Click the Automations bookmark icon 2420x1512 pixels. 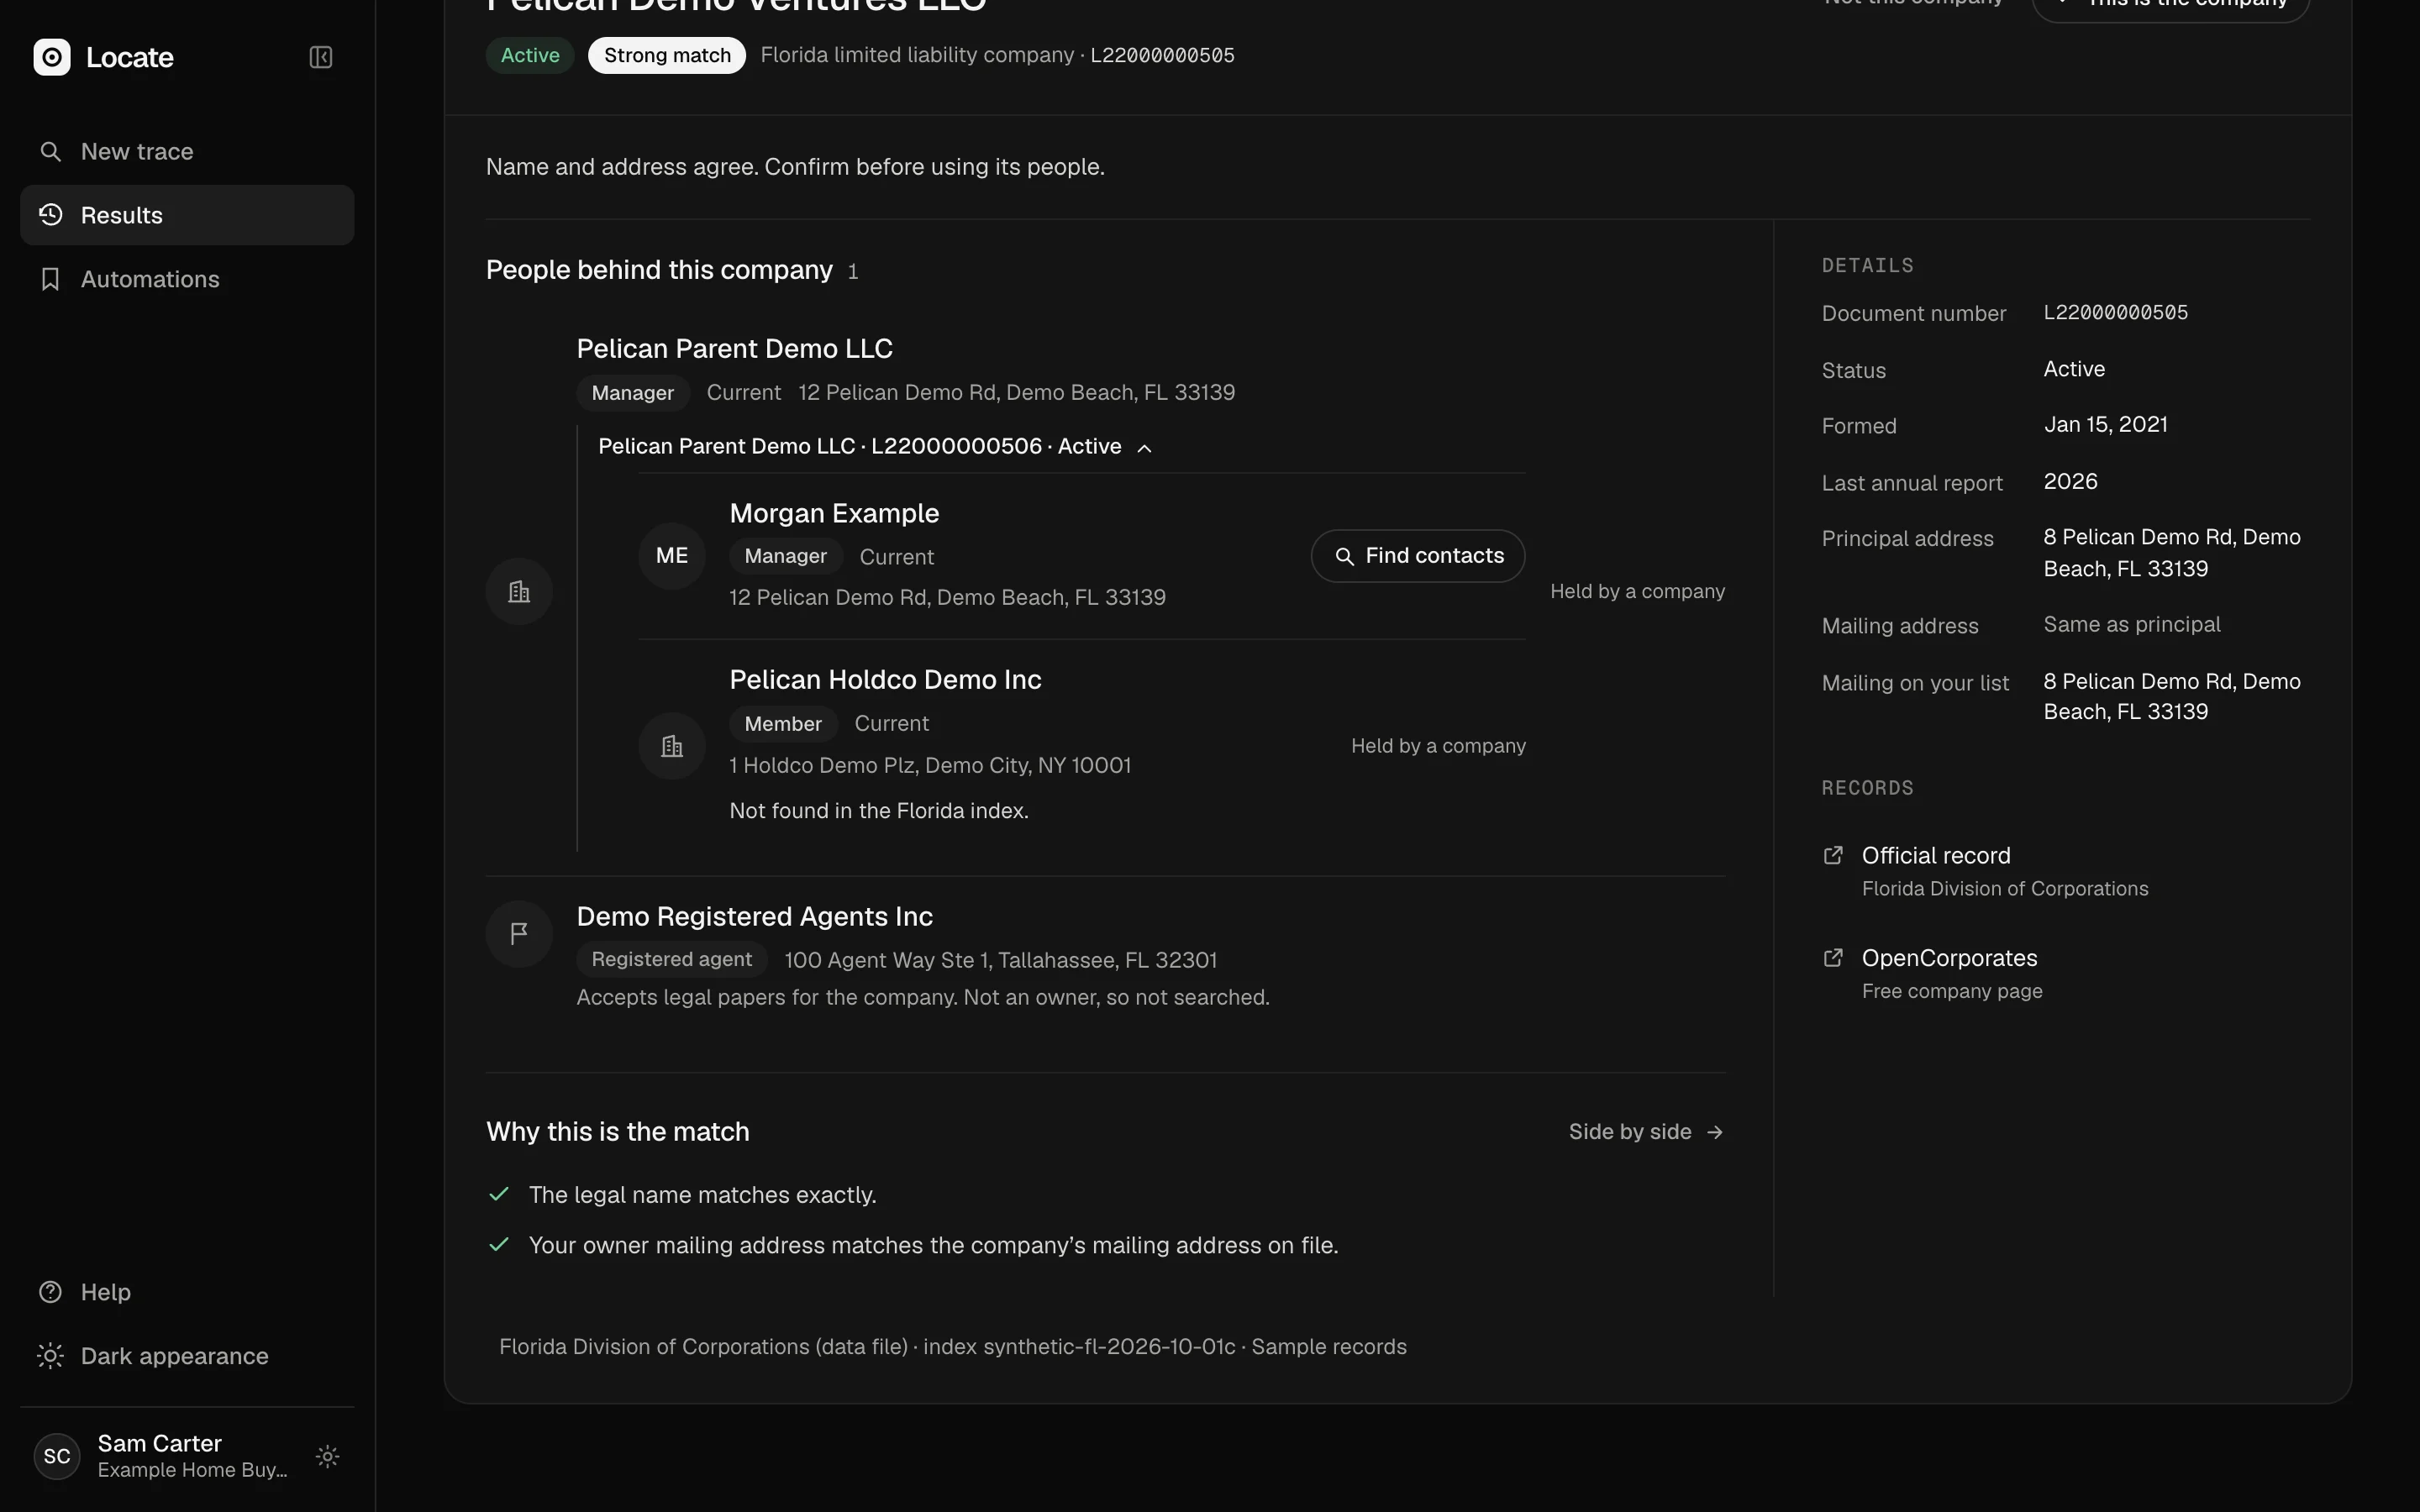click(x=50, y=279)
